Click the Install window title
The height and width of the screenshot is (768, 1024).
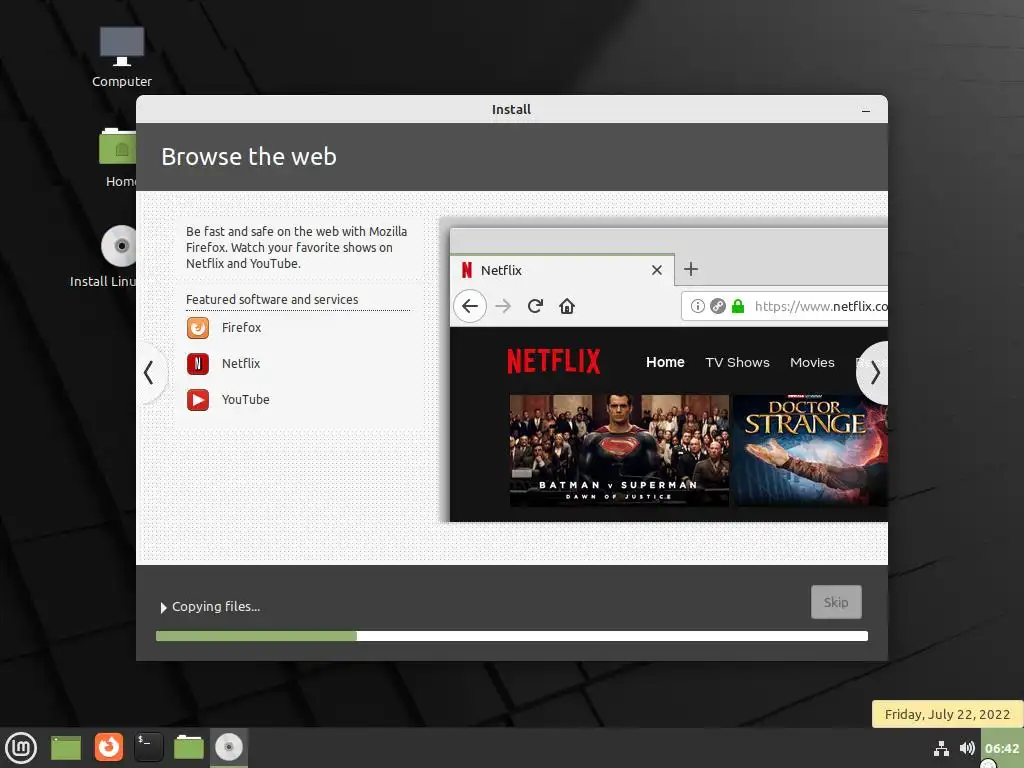click(x=511, y=110)
